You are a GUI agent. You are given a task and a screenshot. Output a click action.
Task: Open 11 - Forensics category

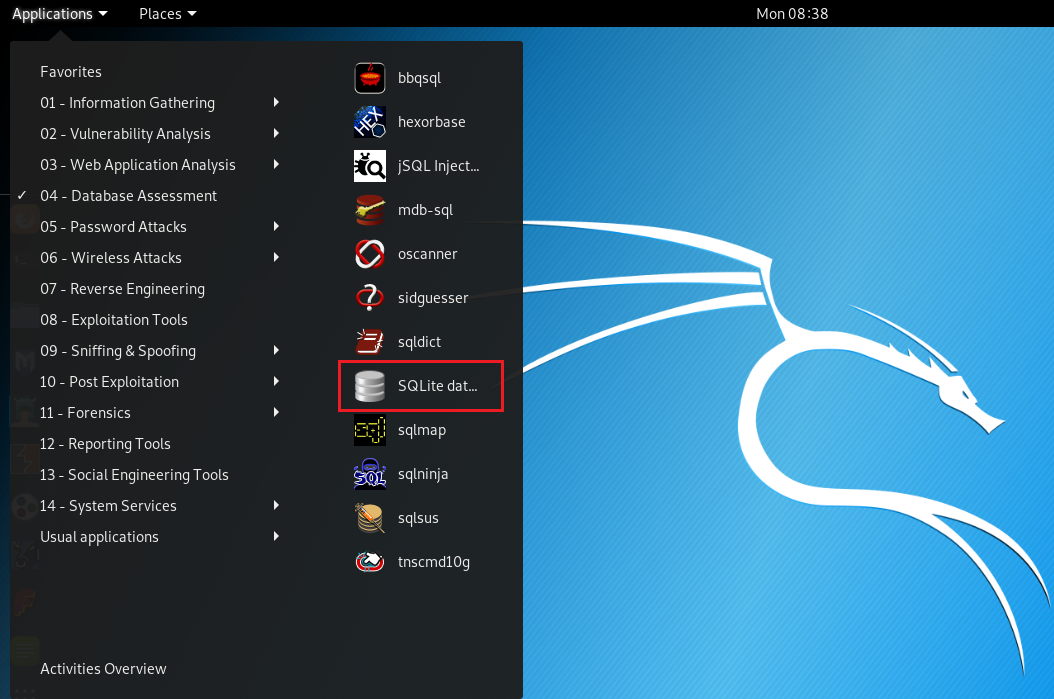click(x=85, y=413)
